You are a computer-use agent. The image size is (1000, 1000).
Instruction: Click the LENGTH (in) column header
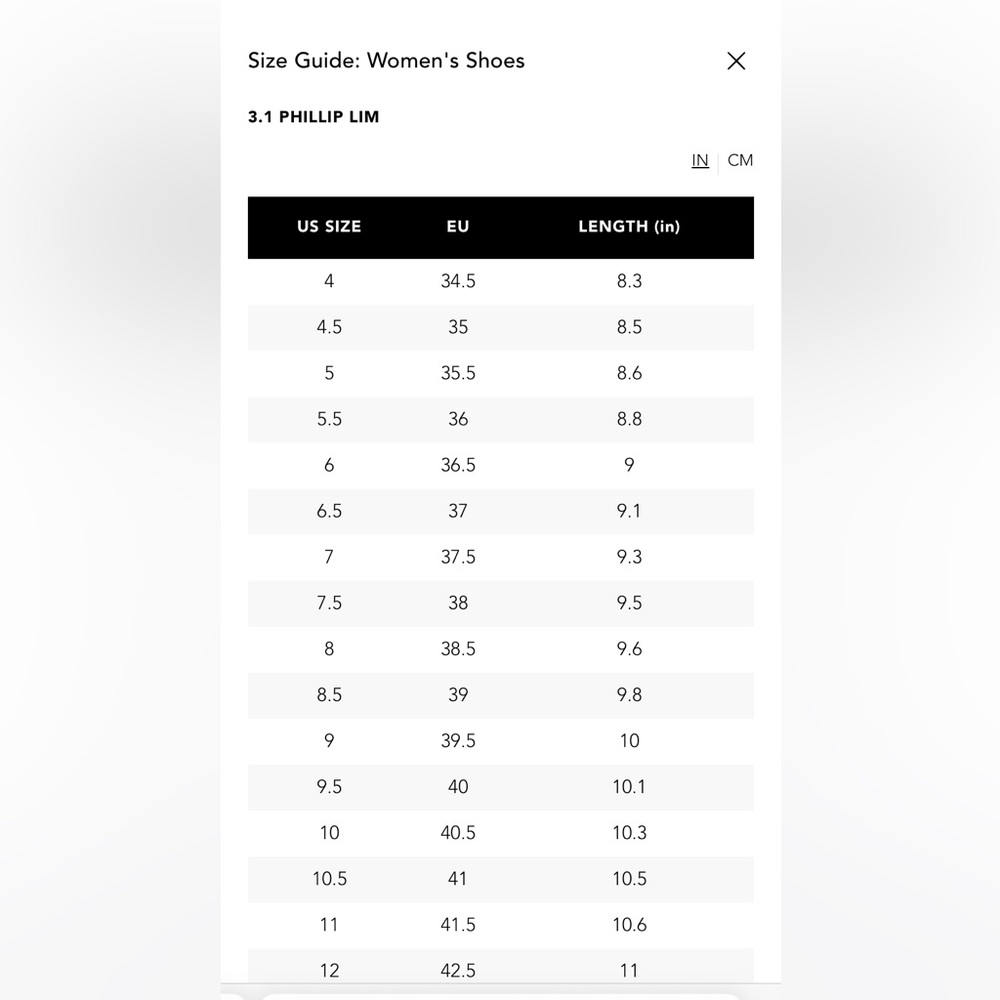[x=629, y=226]
